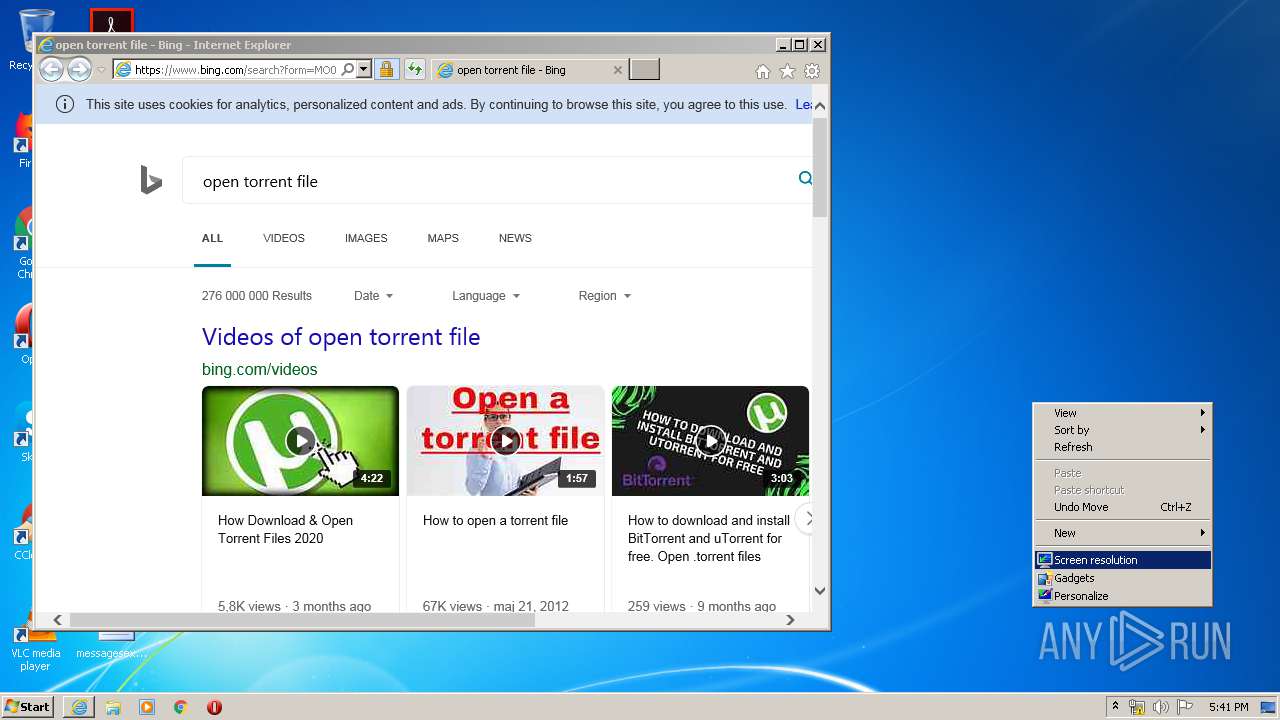Click the vertical scrollbar down arrow
This screenshot has width=1280, height=720.
coord(820,590)
